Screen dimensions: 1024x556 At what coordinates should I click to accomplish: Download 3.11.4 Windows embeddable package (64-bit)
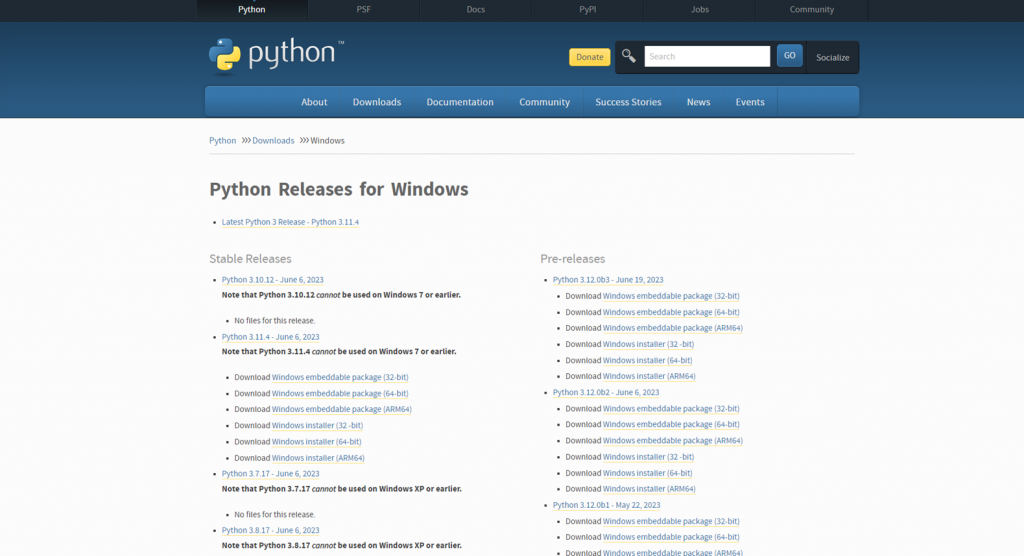(x=340, y=393)
